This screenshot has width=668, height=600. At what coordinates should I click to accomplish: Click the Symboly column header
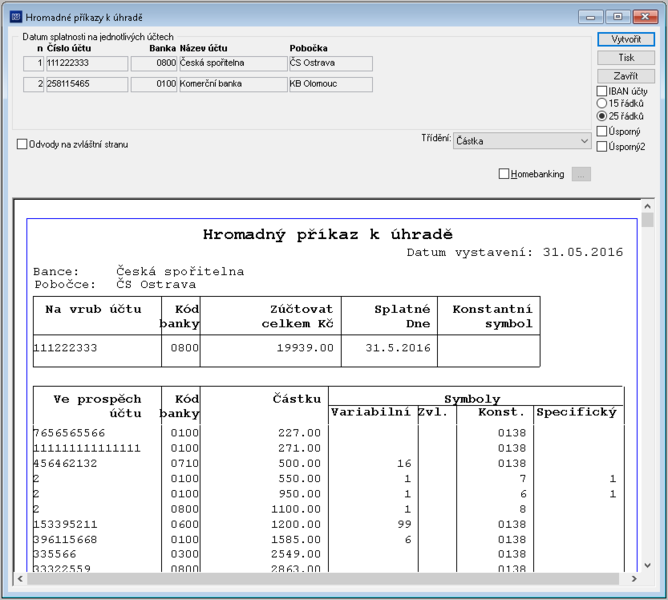tap(472, 399)
